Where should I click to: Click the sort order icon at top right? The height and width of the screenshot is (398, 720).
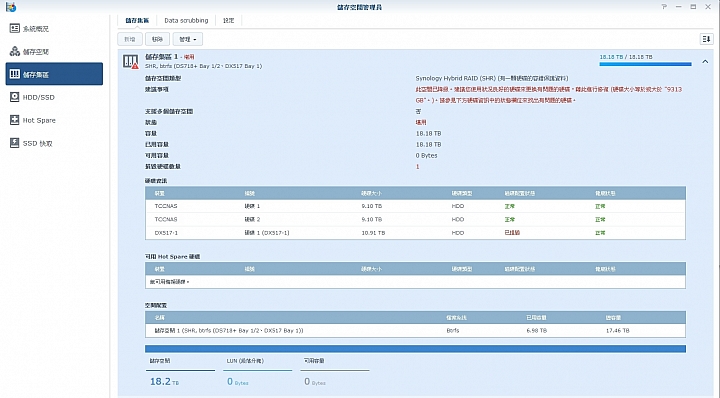point(706,39)
